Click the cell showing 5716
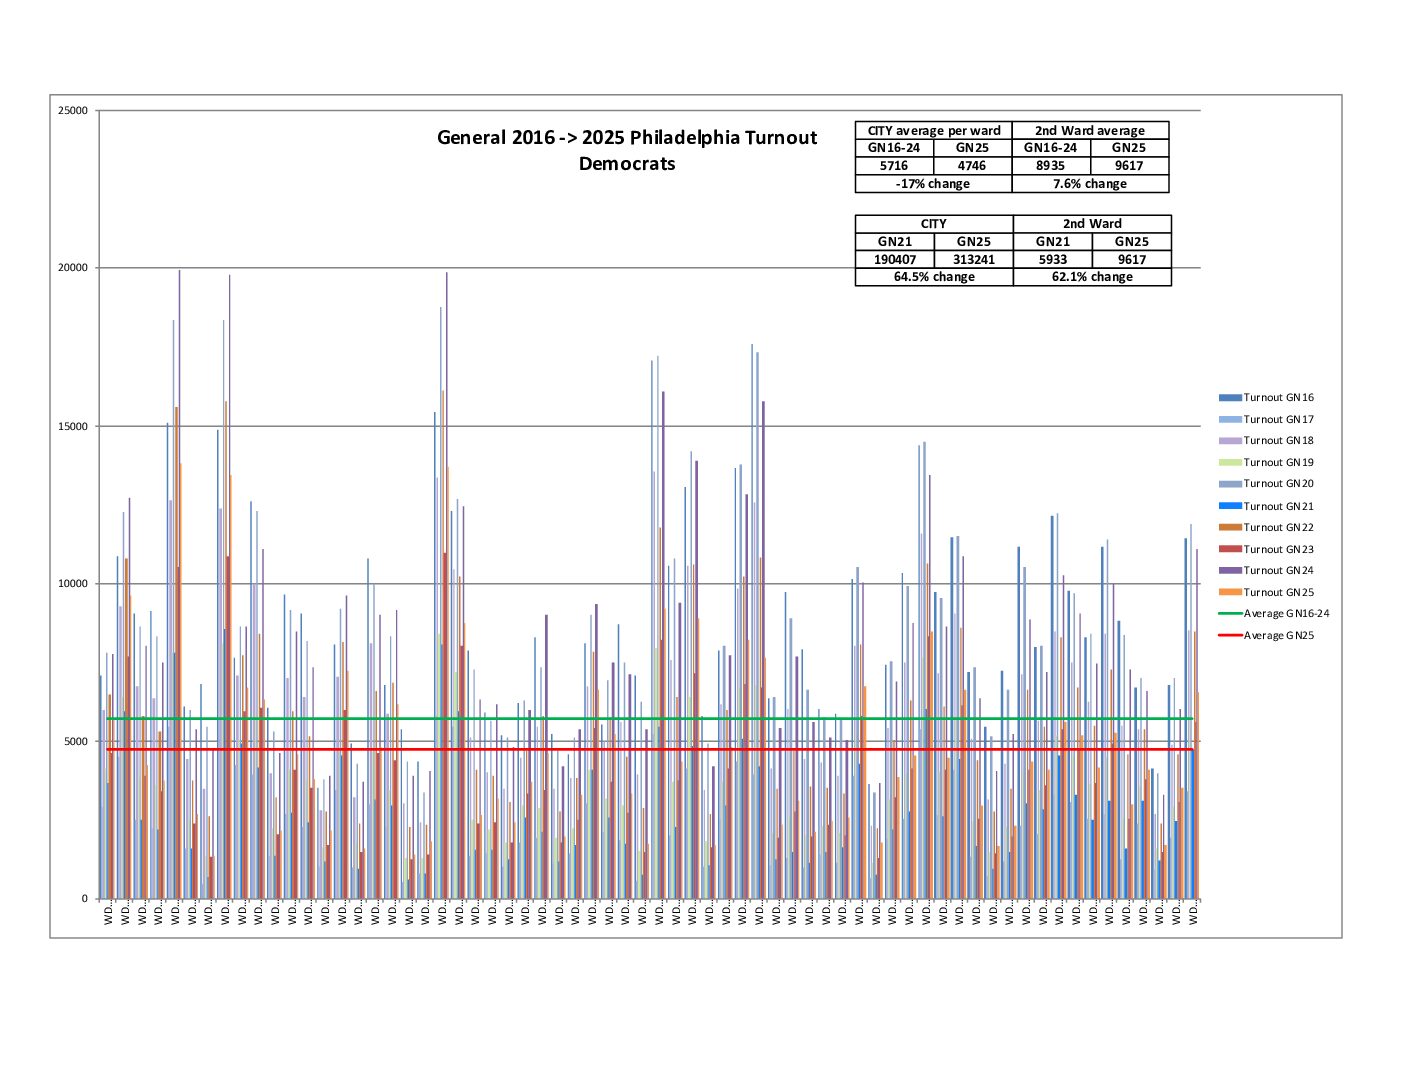This screenshot has height=1088, width=1408. (894, 166)
